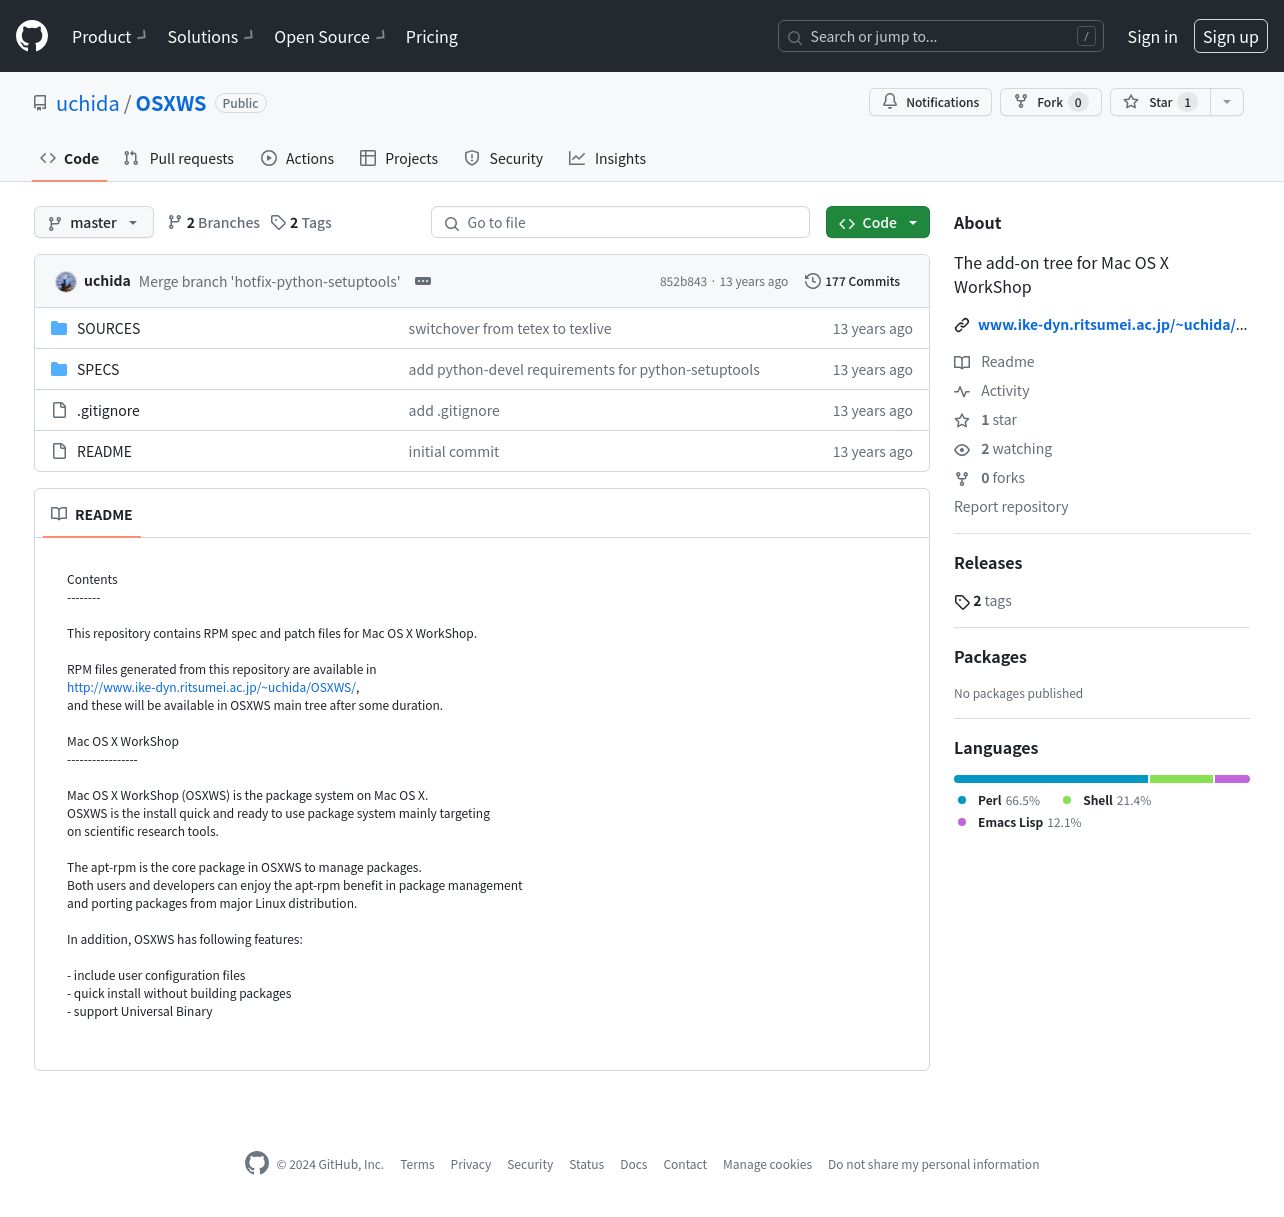
Task: Click the repository icon beside uchida
Action: [x=40, y=103]
